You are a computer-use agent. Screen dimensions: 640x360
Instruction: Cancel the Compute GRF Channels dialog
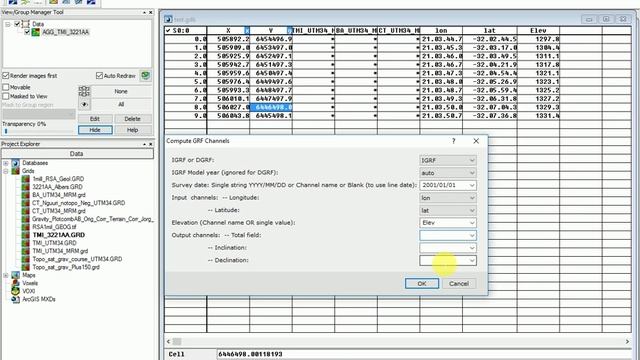pyautogui.click(x=459, y=283)
